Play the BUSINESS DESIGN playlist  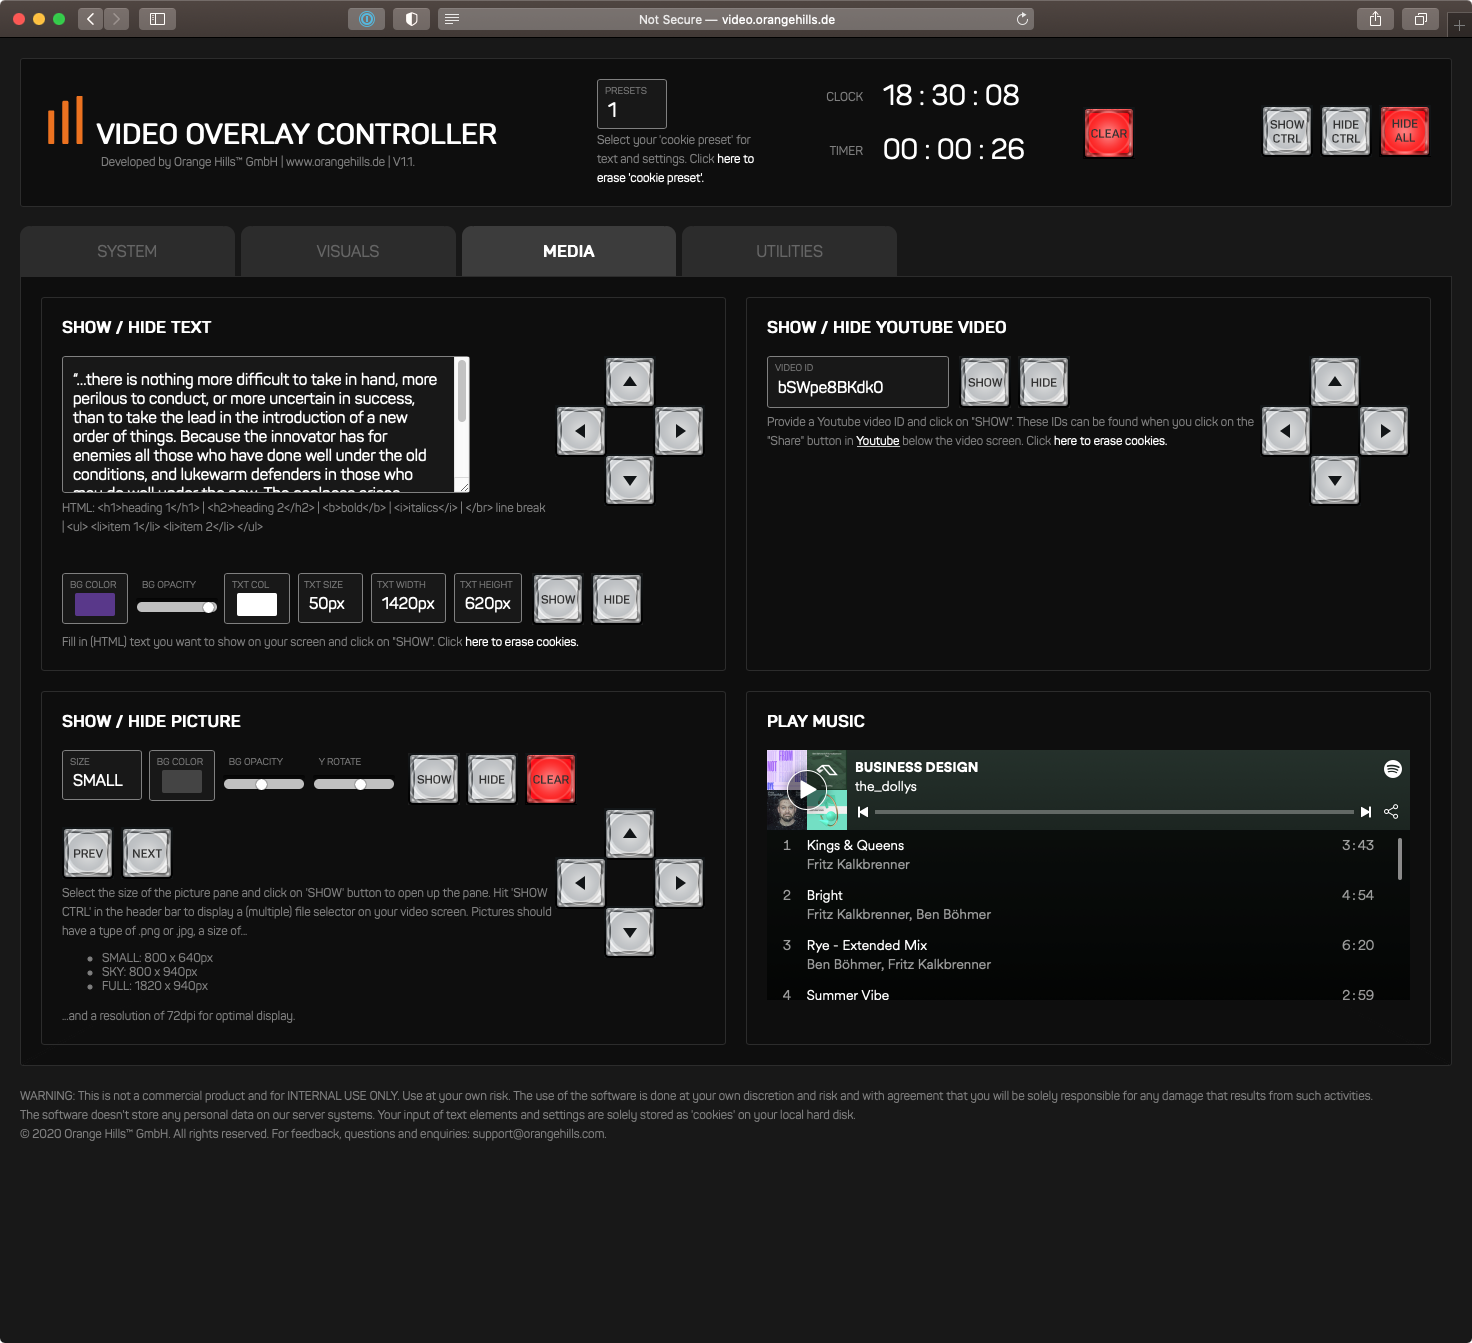click(x=806, y=789)
